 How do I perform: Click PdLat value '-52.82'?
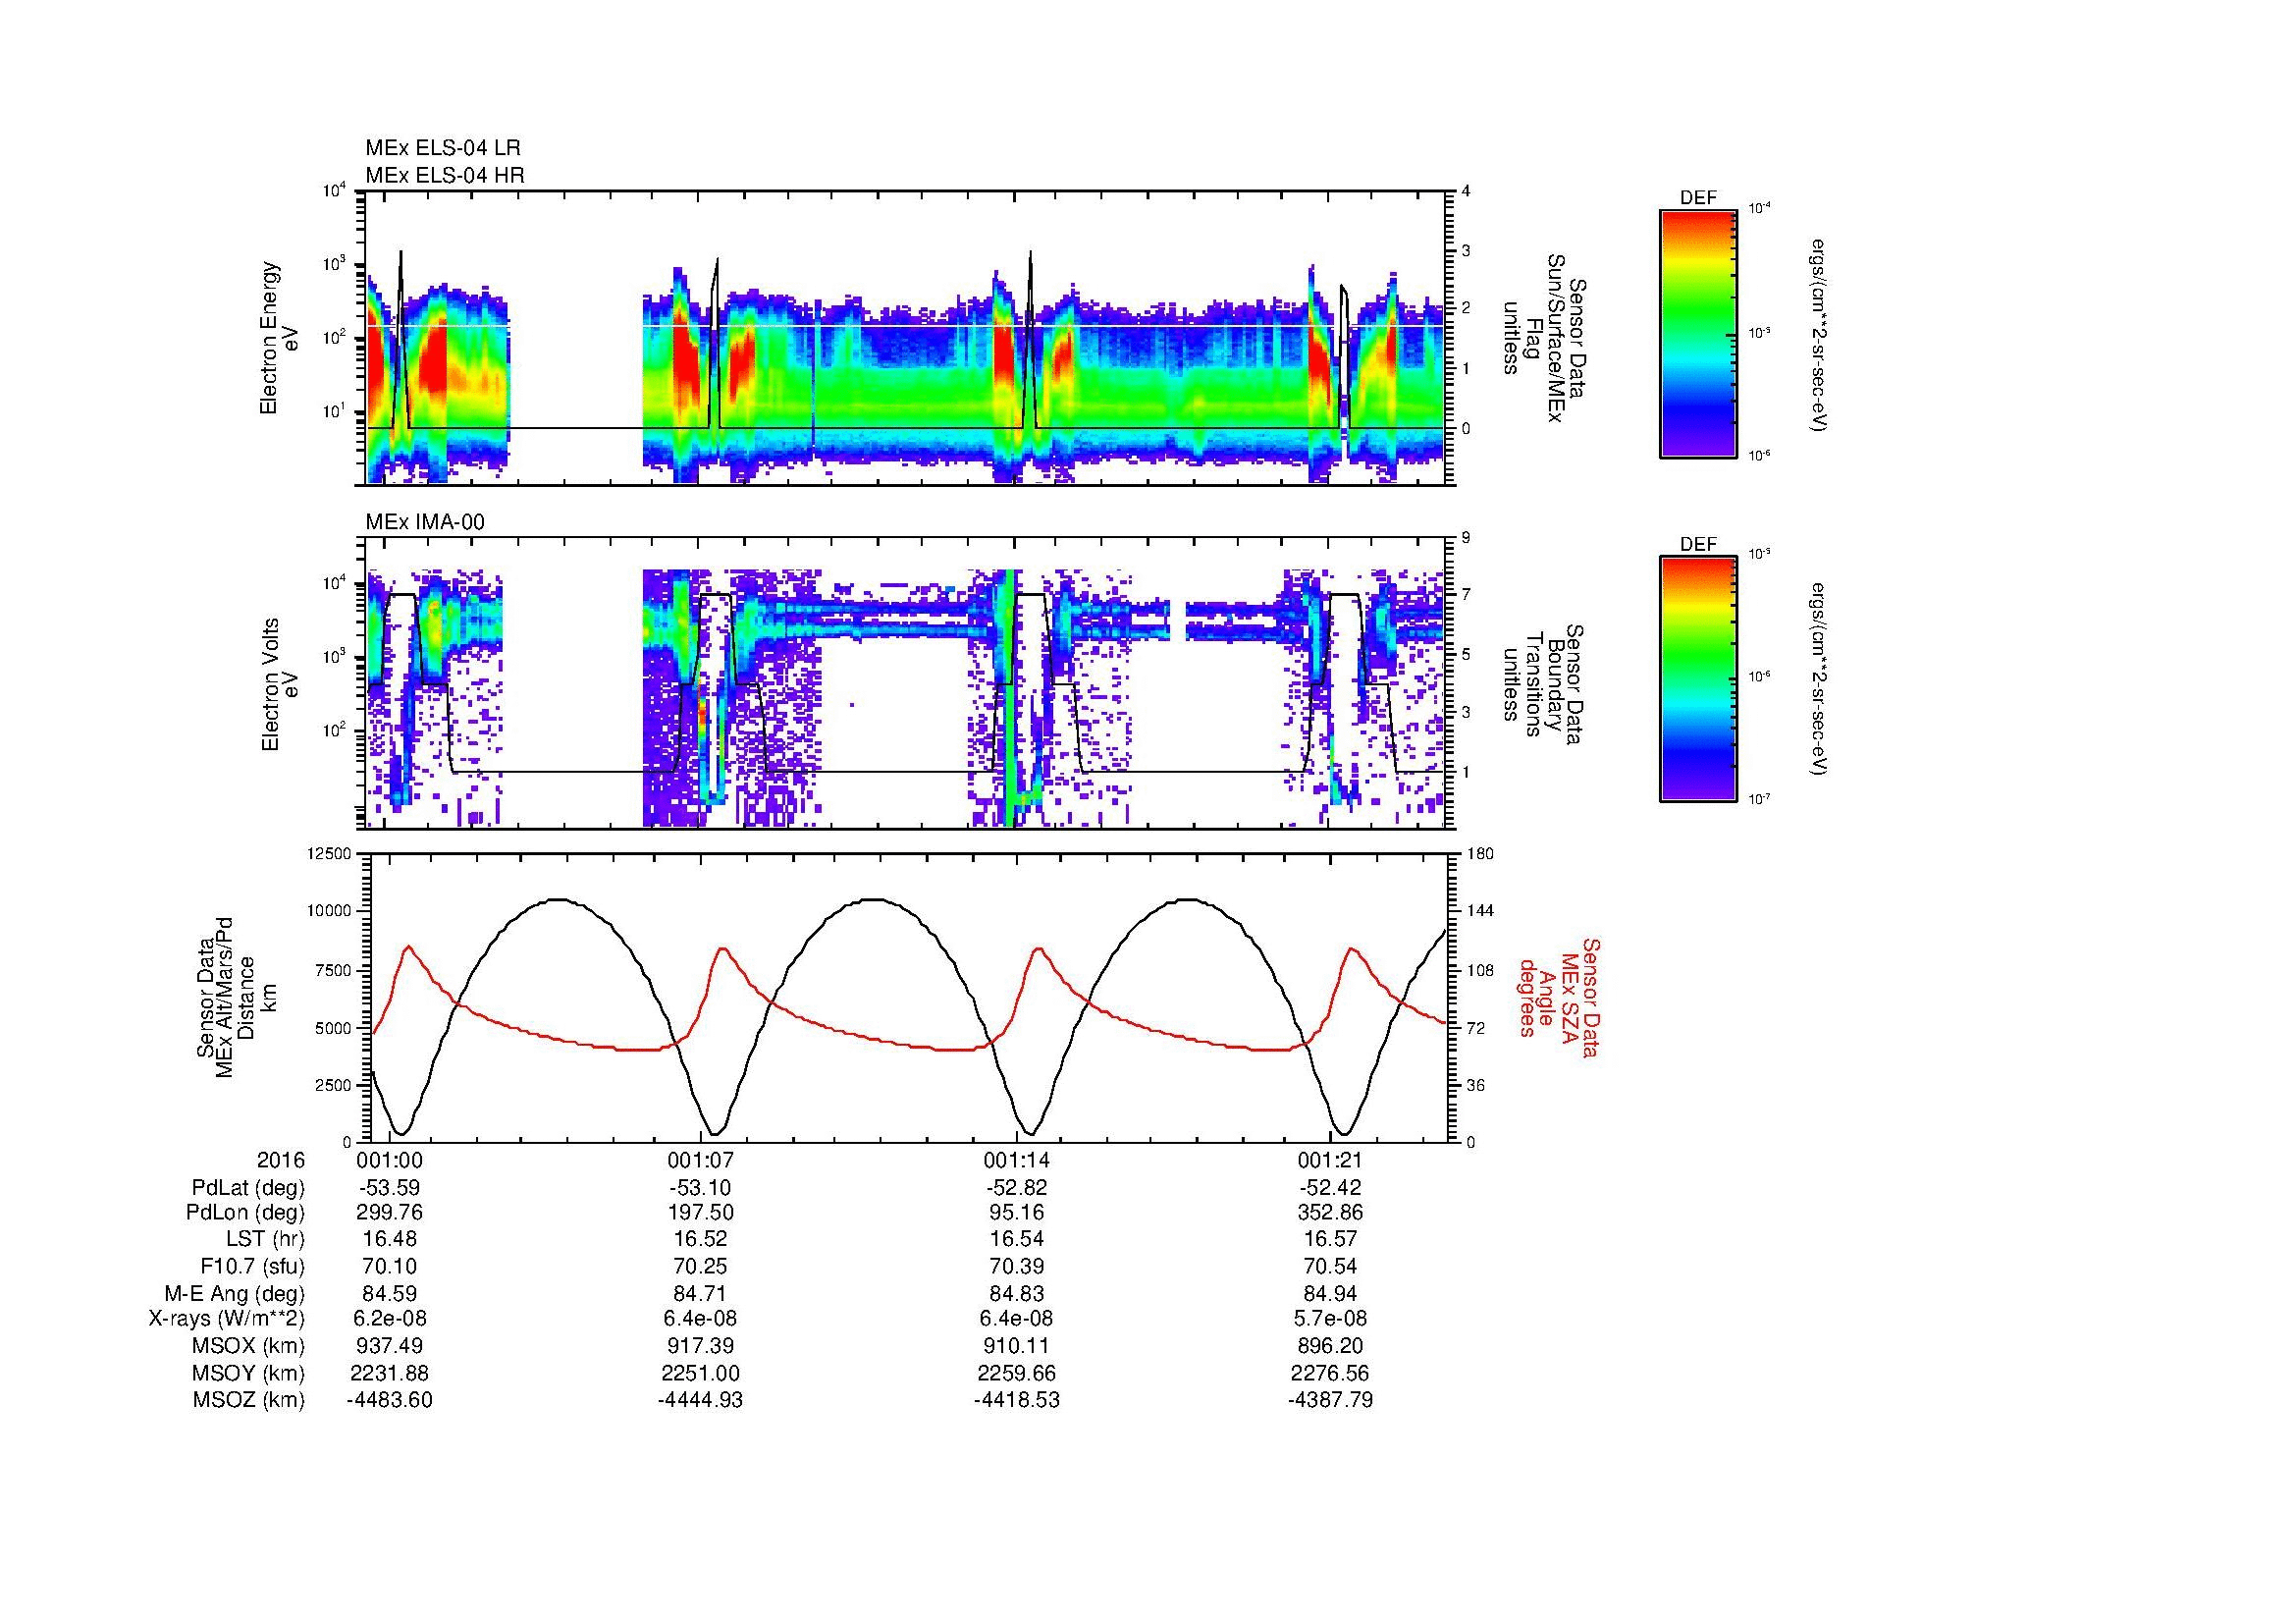click(1017, 1188)
